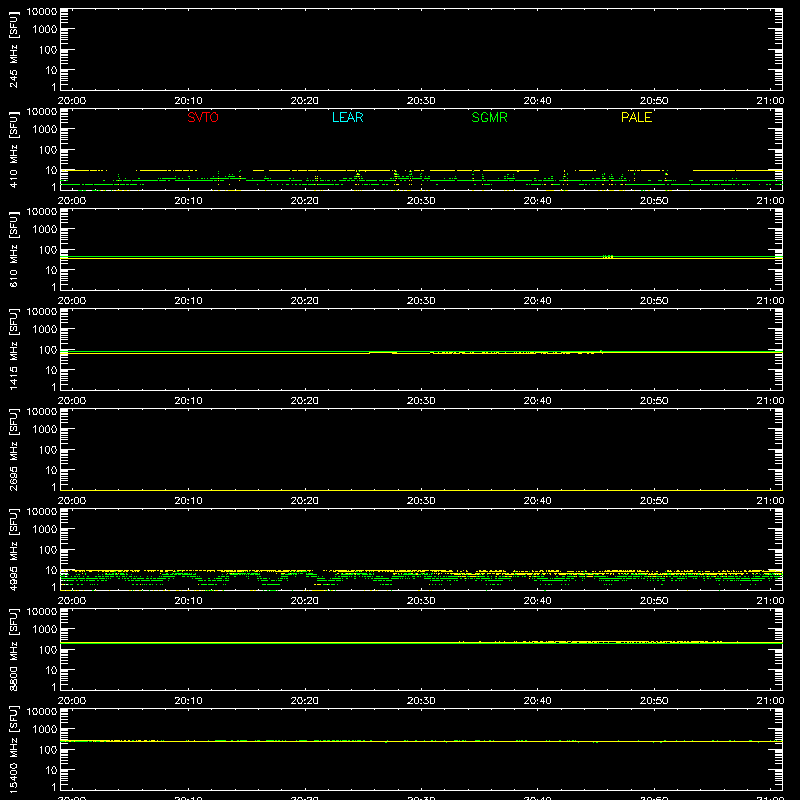
Task: Select the 4995 MHz [SFU] axis title
Action: pos(13,549)
